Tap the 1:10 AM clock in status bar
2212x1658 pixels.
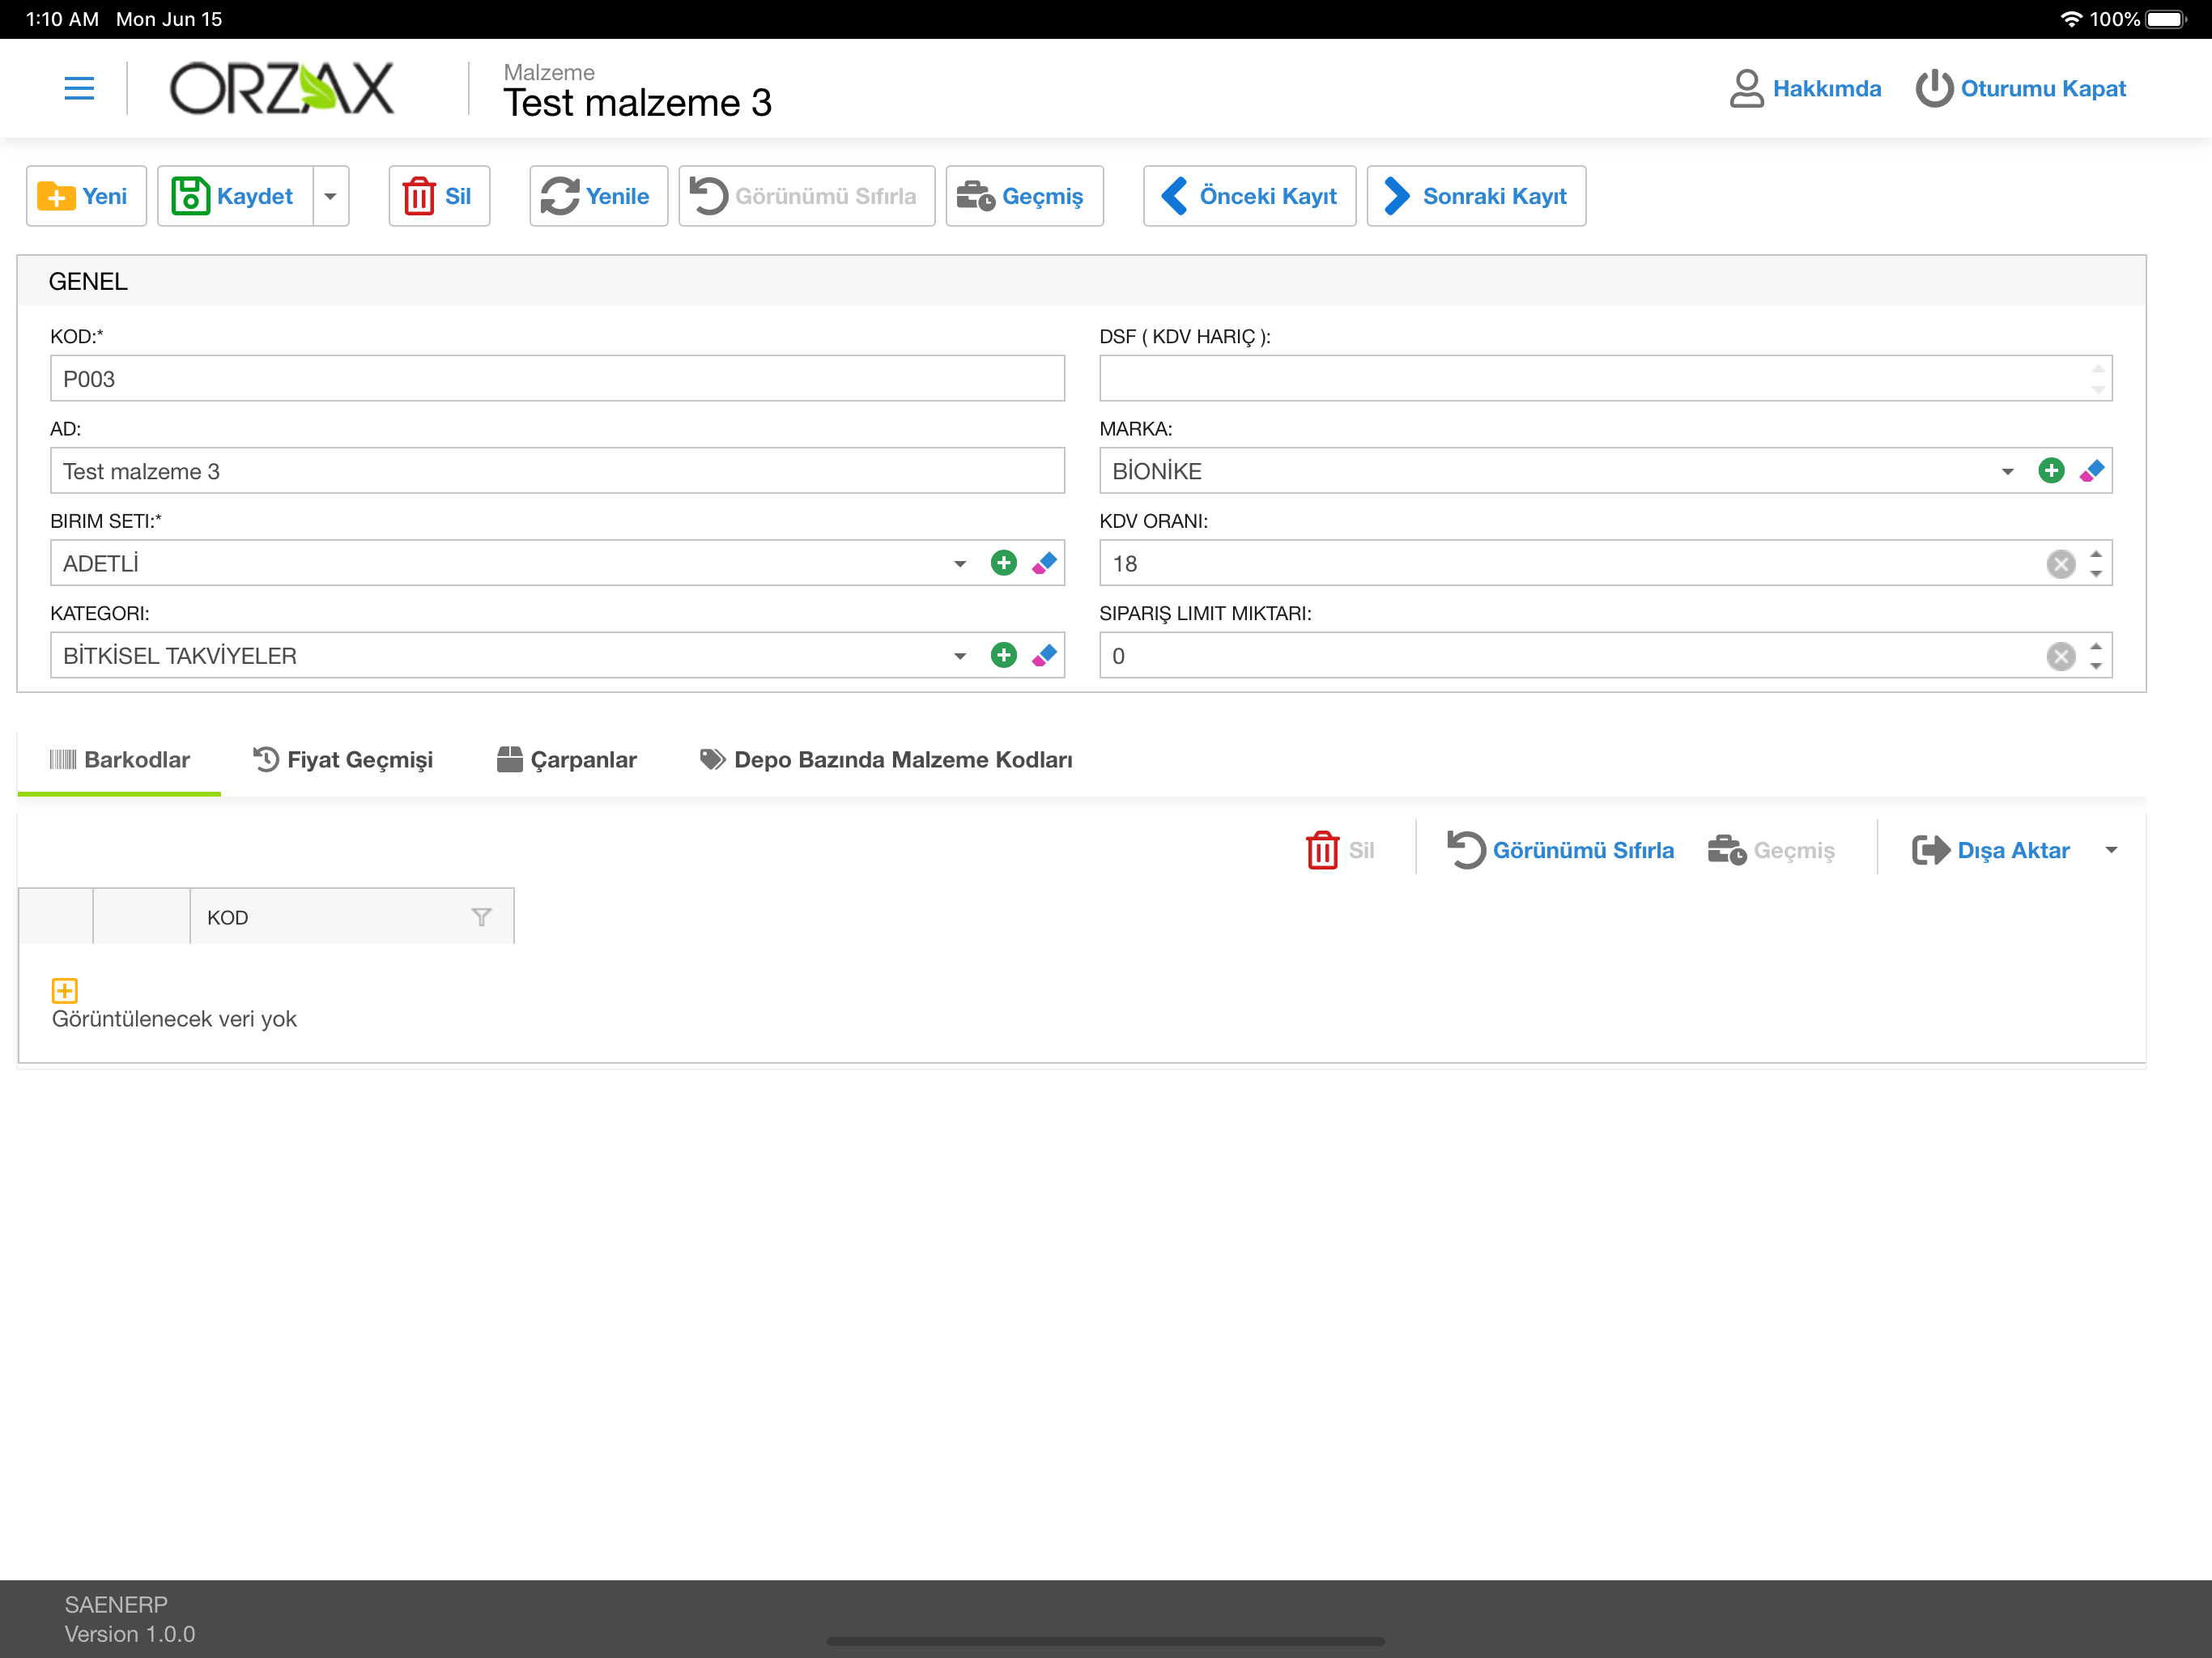[62, 19]
